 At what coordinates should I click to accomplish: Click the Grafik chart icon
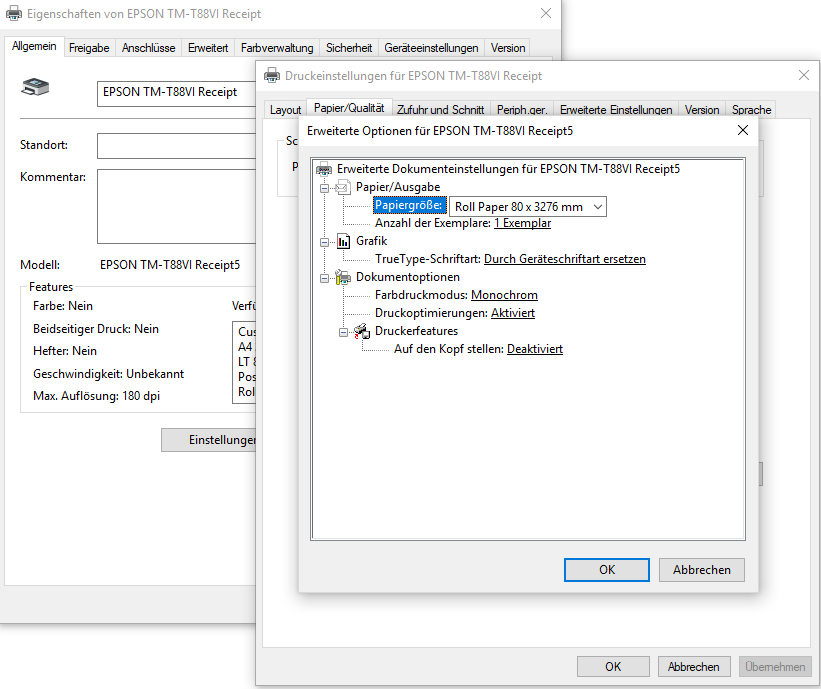pos(343,241)
